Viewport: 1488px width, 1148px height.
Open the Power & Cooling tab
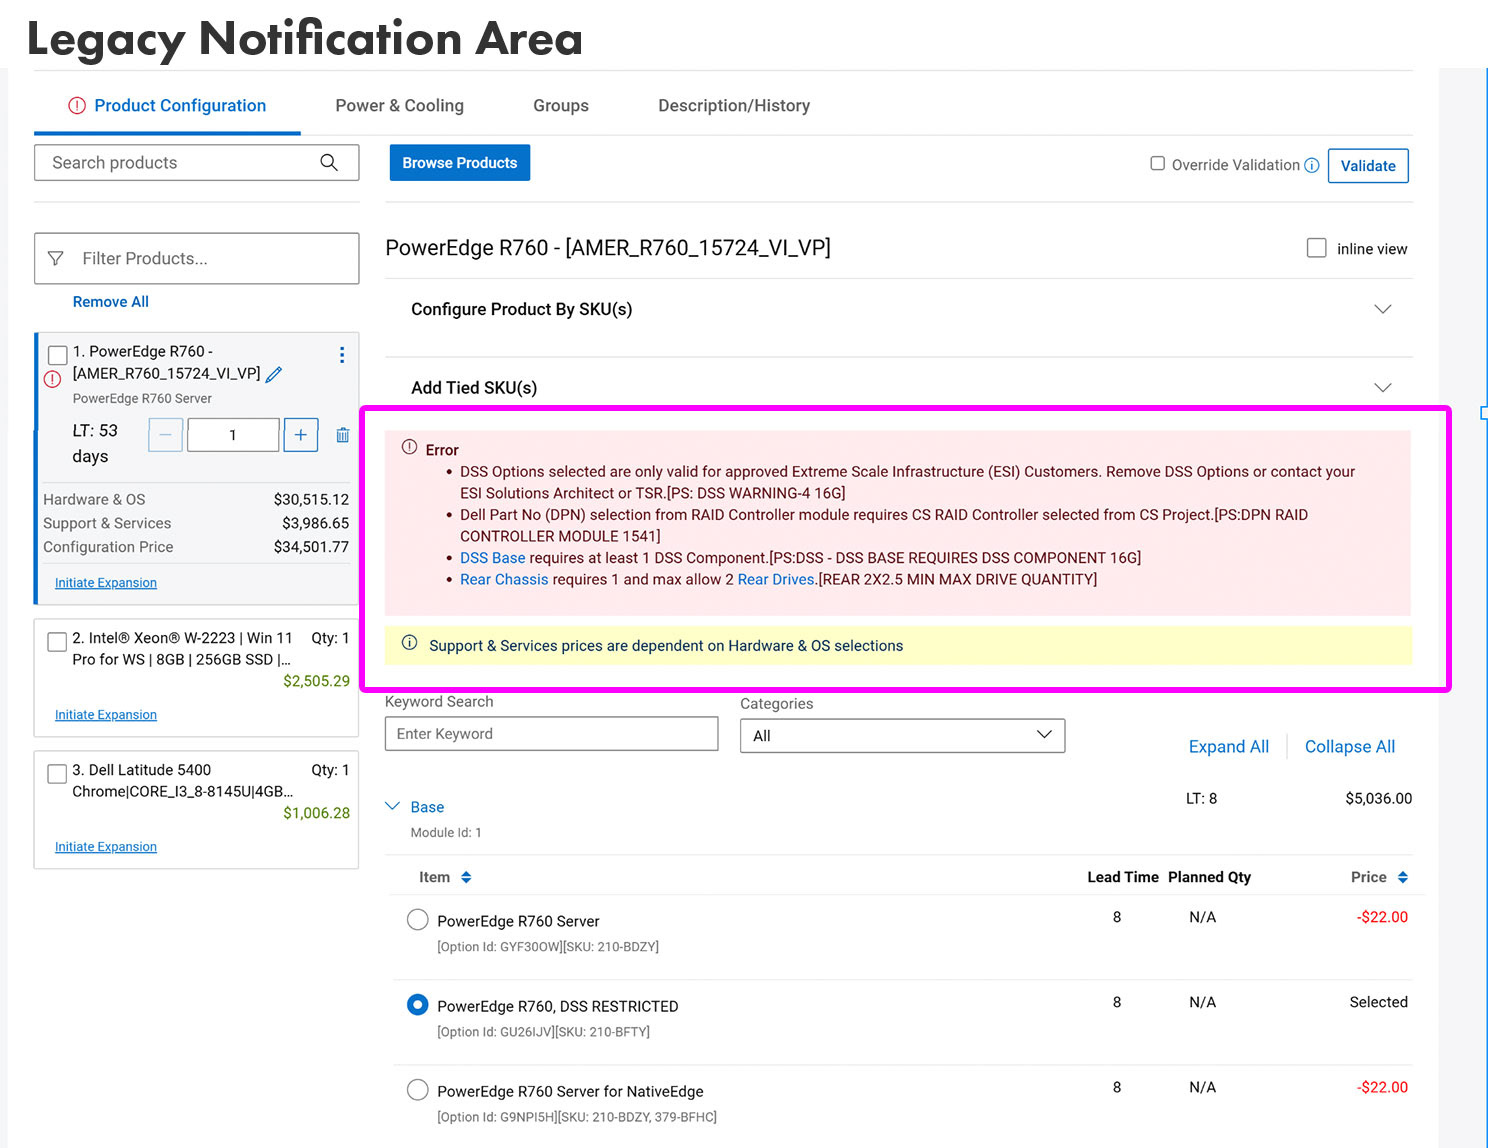(399, 105)
